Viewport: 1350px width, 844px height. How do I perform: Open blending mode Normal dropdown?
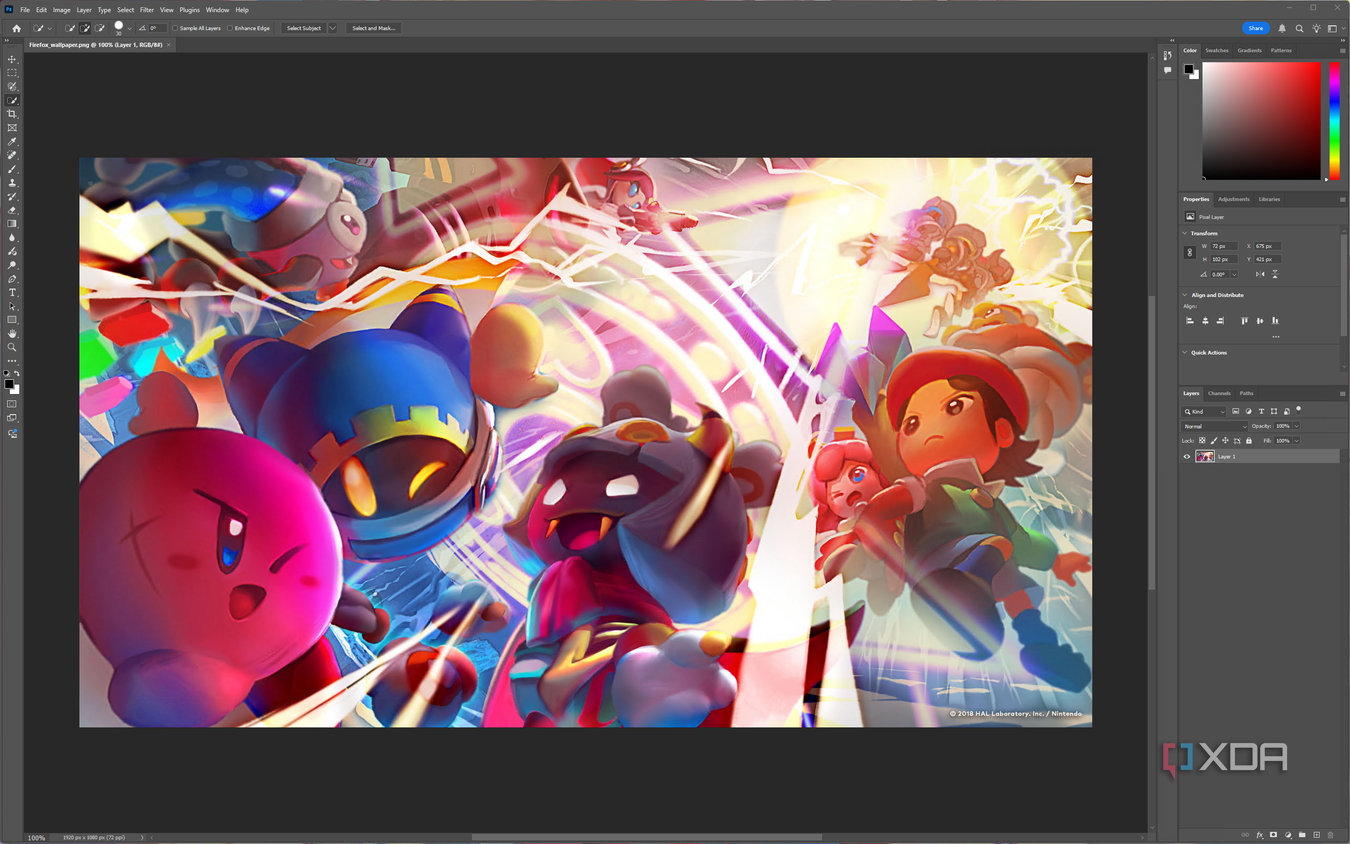[x=1214, y=426]
